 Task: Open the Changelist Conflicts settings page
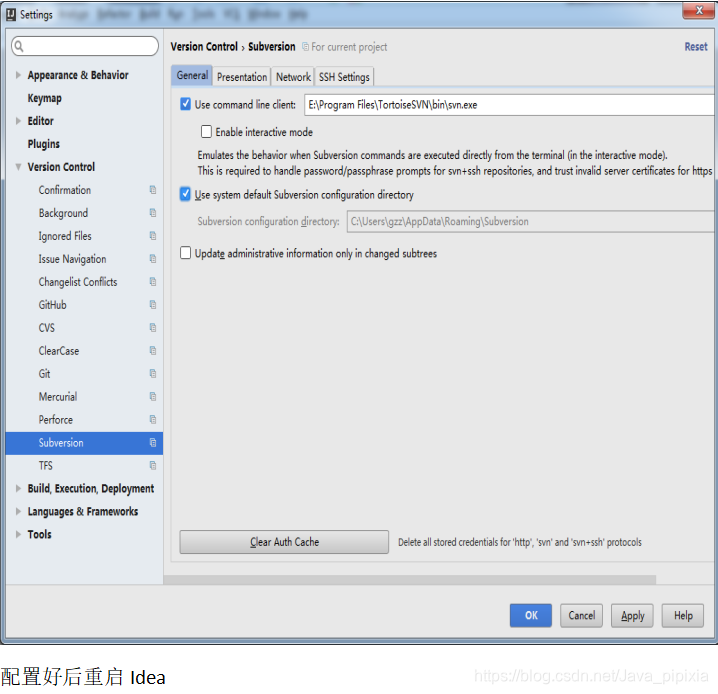click(78, 282)
